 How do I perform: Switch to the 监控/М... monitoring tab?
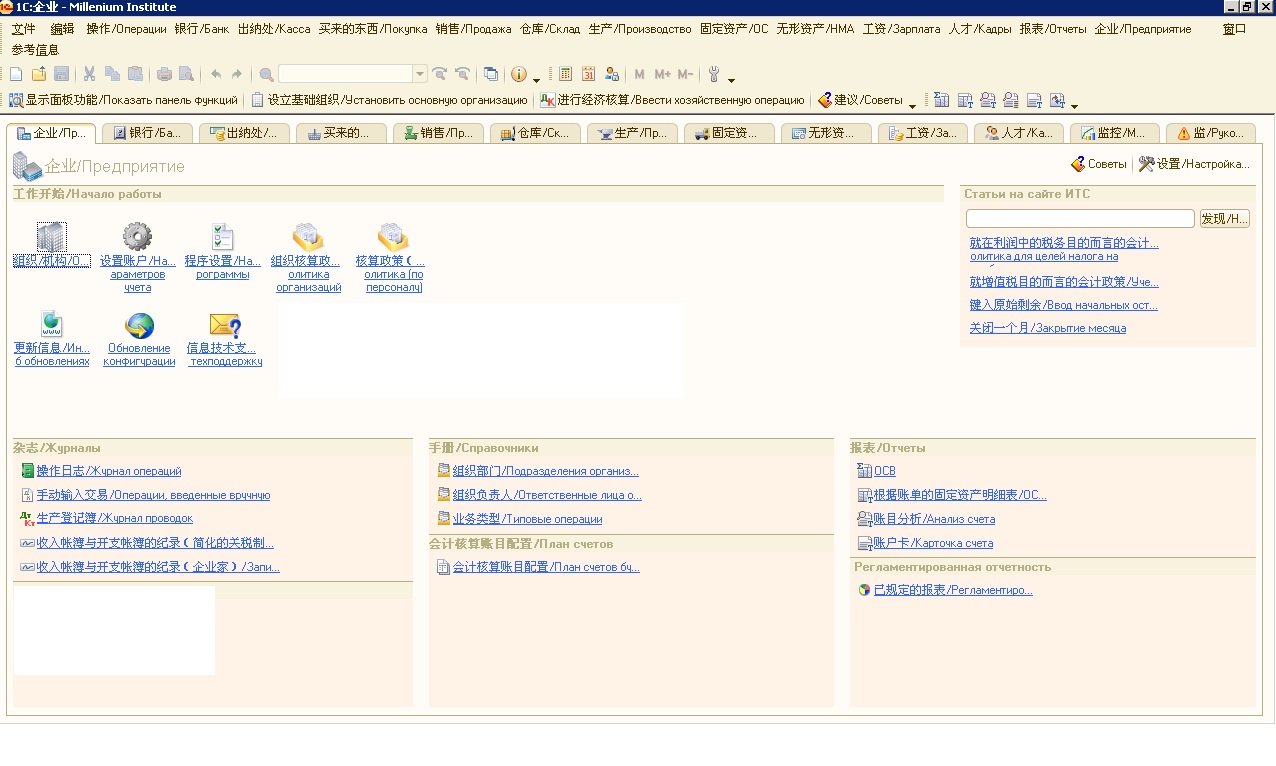point(1115,133)
